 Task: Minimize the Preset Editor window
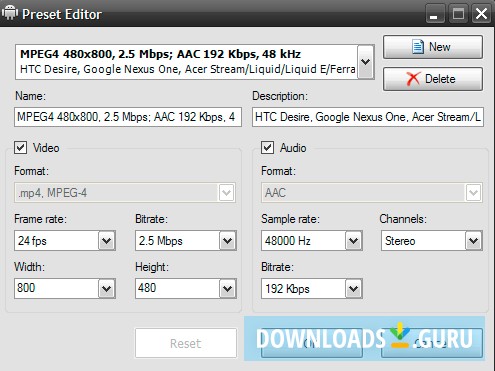point(435,14)
